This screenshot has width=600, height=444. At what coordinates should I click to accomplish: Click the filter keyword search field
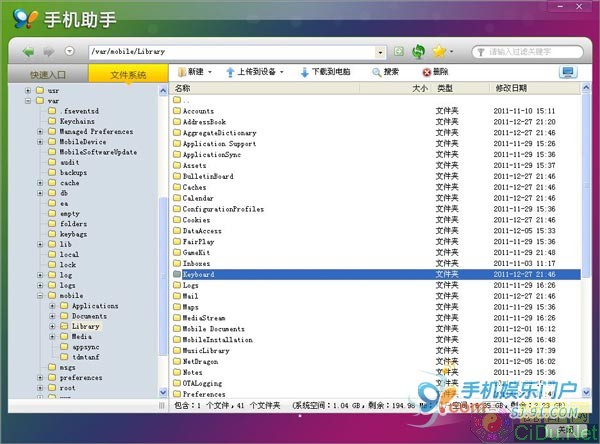tap(530, 51)
